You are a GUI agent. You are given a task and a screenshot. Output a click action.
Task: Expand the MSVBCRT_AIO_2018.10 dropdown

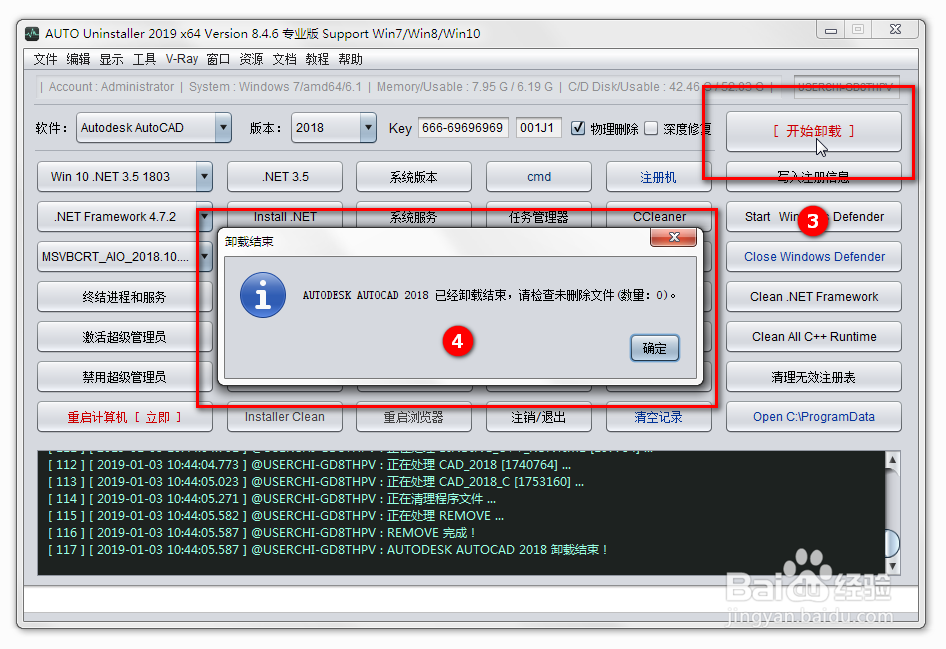click(205, 256)
